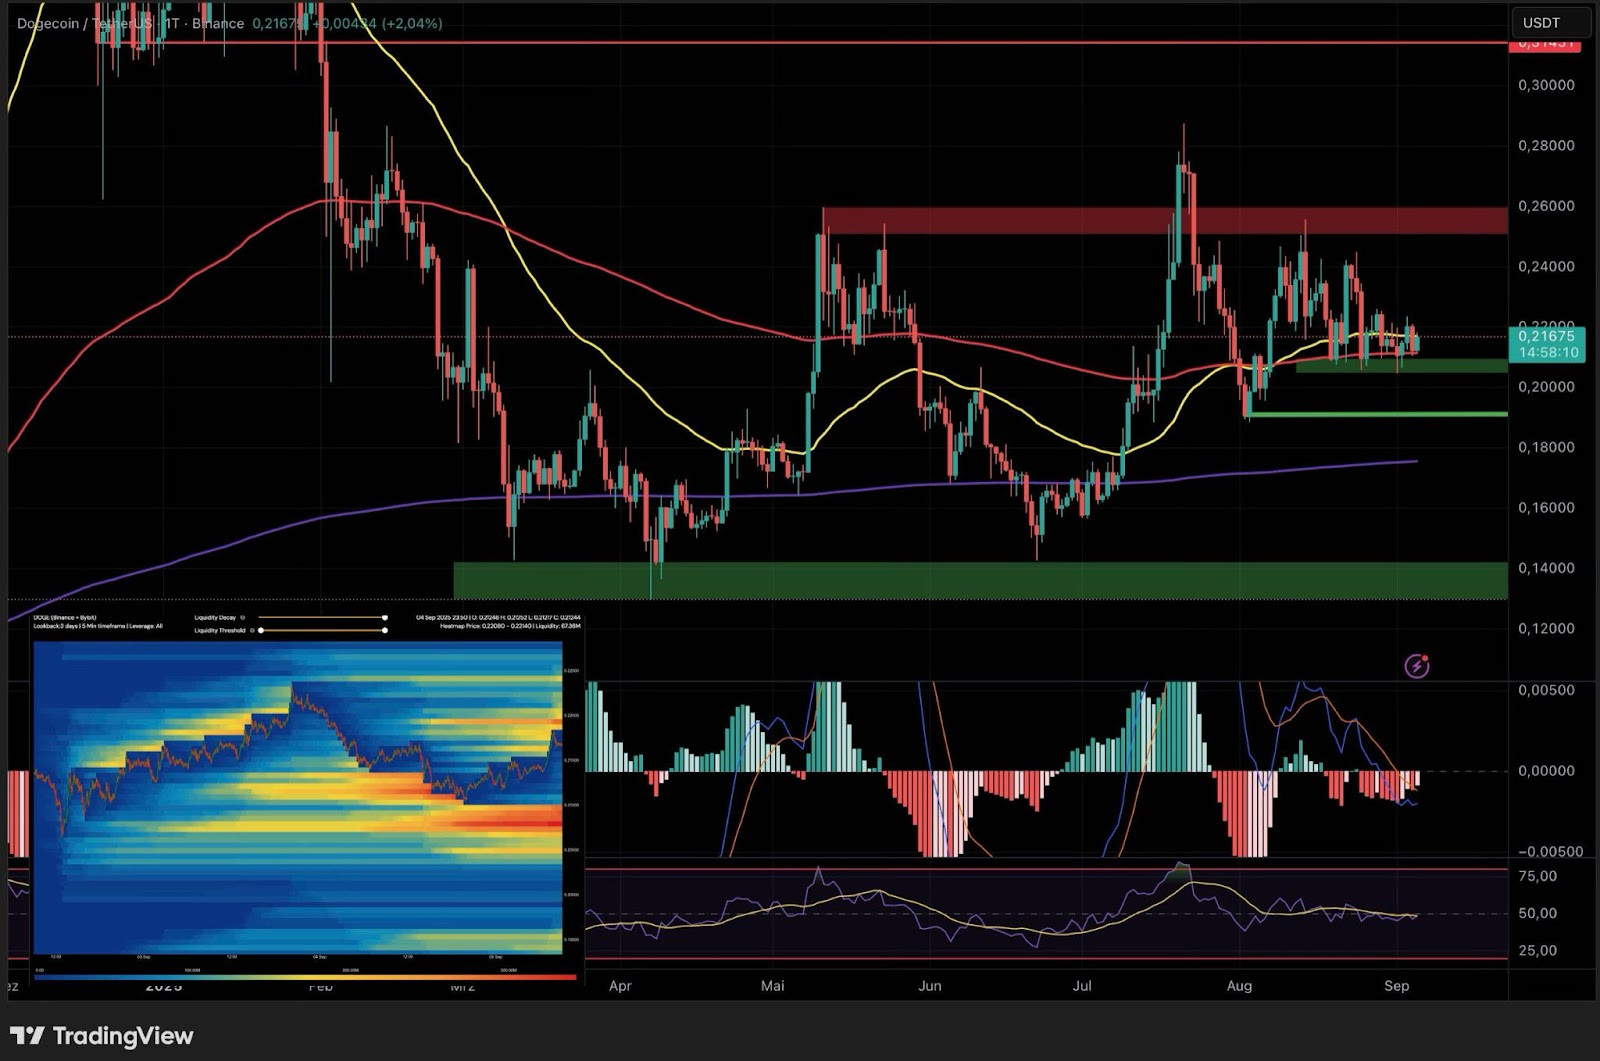This screenshot has width=1600, height=1061.
Task: Click the 0,24000 price axis label
Action: pos(1546,266)
